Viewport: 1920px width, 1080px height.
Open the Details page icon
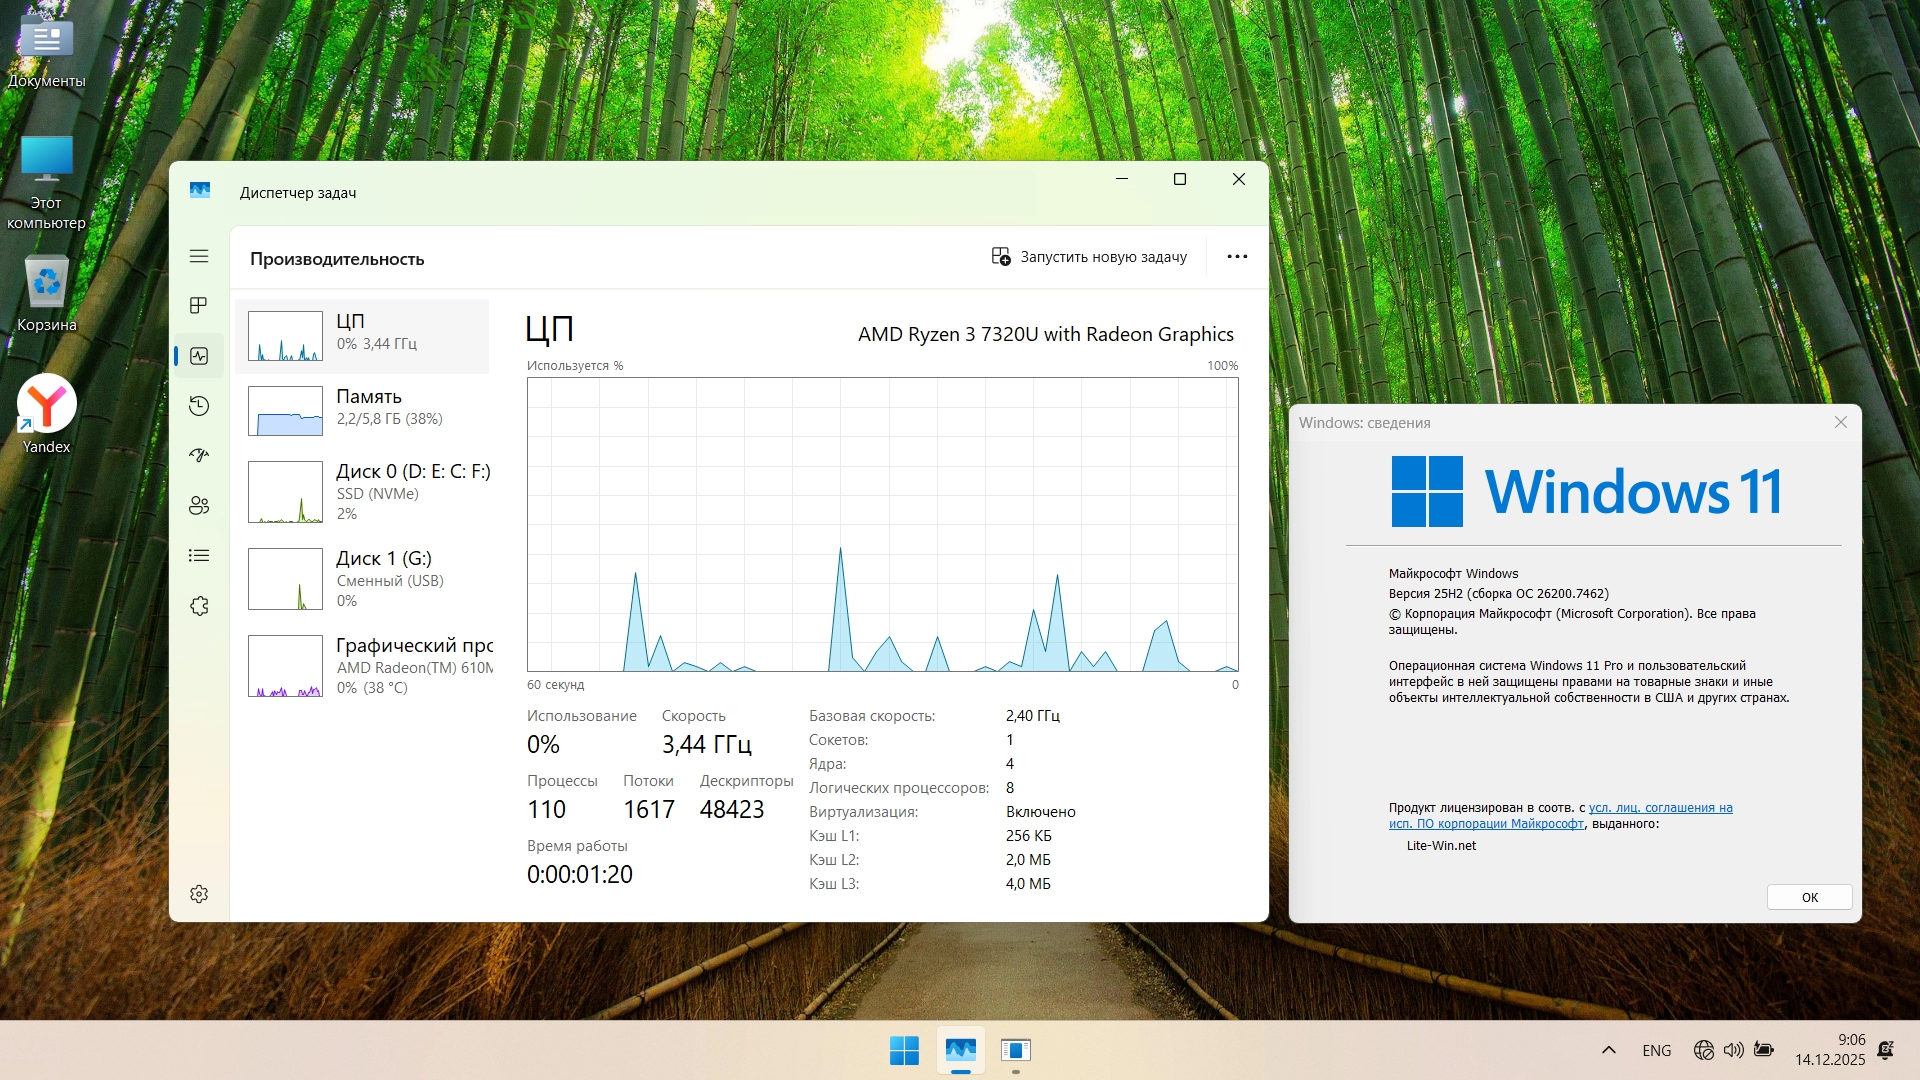pos(199,555)
